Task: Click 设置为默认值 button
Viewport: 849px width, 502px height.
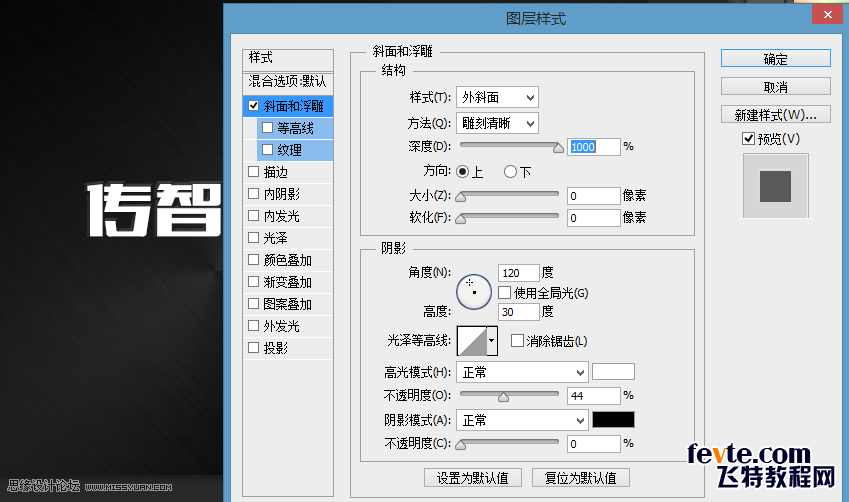Action: 473,478
